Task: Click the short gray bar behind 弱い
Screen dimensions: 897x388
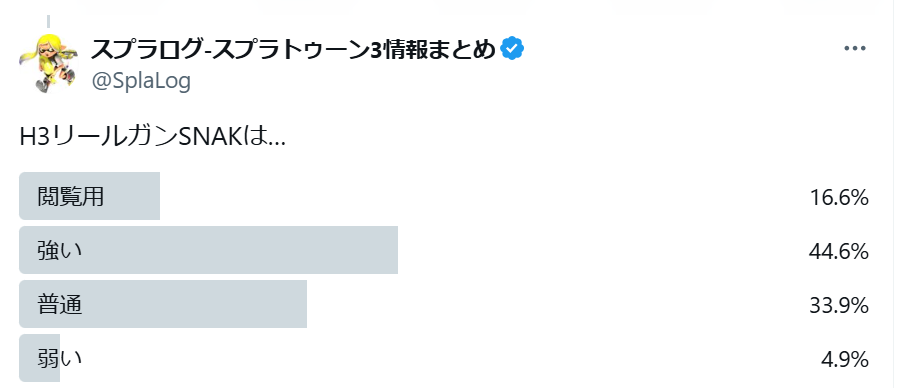Action: pyautogui.click(x=39, y=358)
